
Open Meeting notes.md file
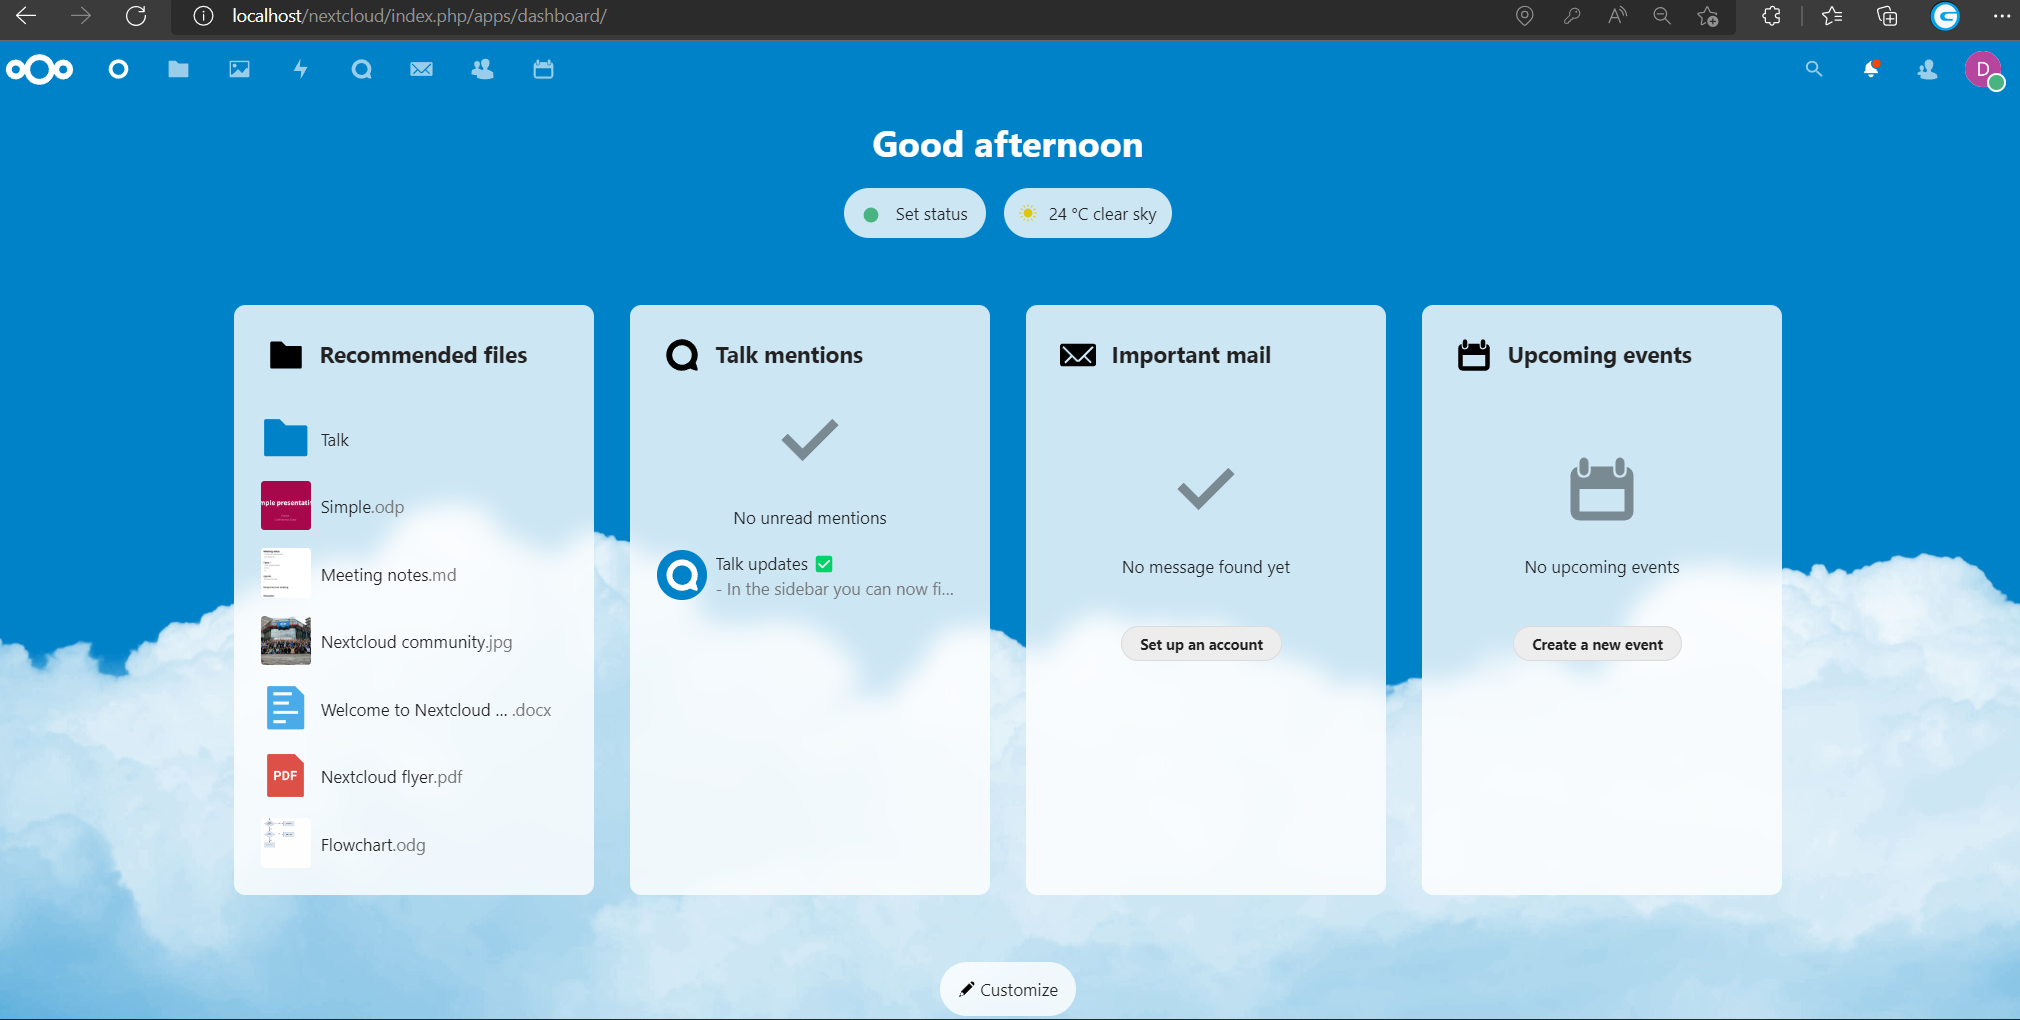pyautogui.click(x=414, y=574)
